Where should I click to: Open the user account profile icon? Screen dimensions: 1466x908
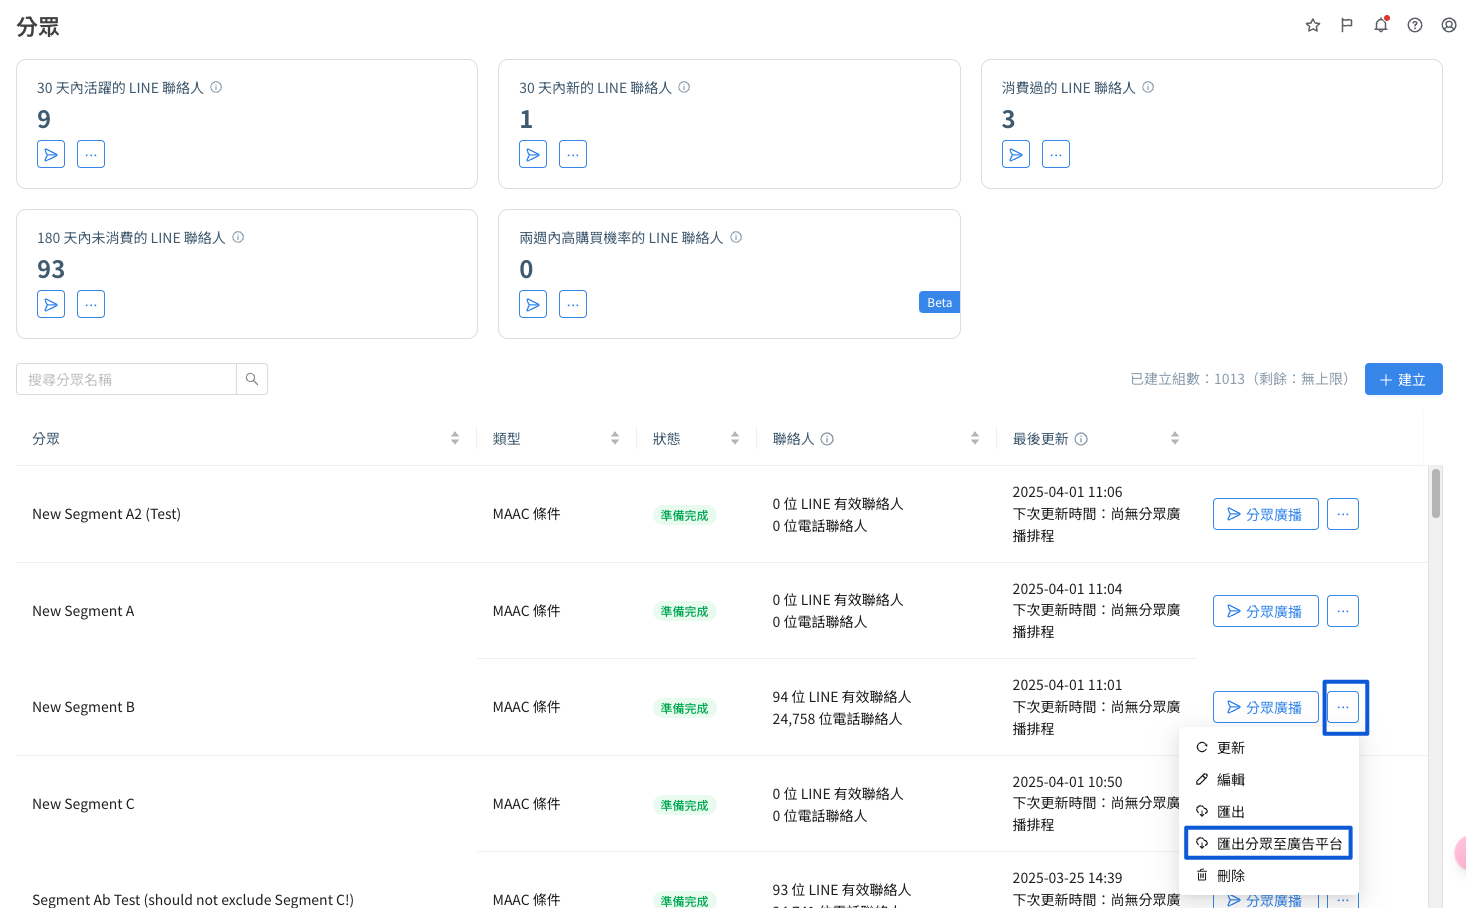pos(1449,25)
